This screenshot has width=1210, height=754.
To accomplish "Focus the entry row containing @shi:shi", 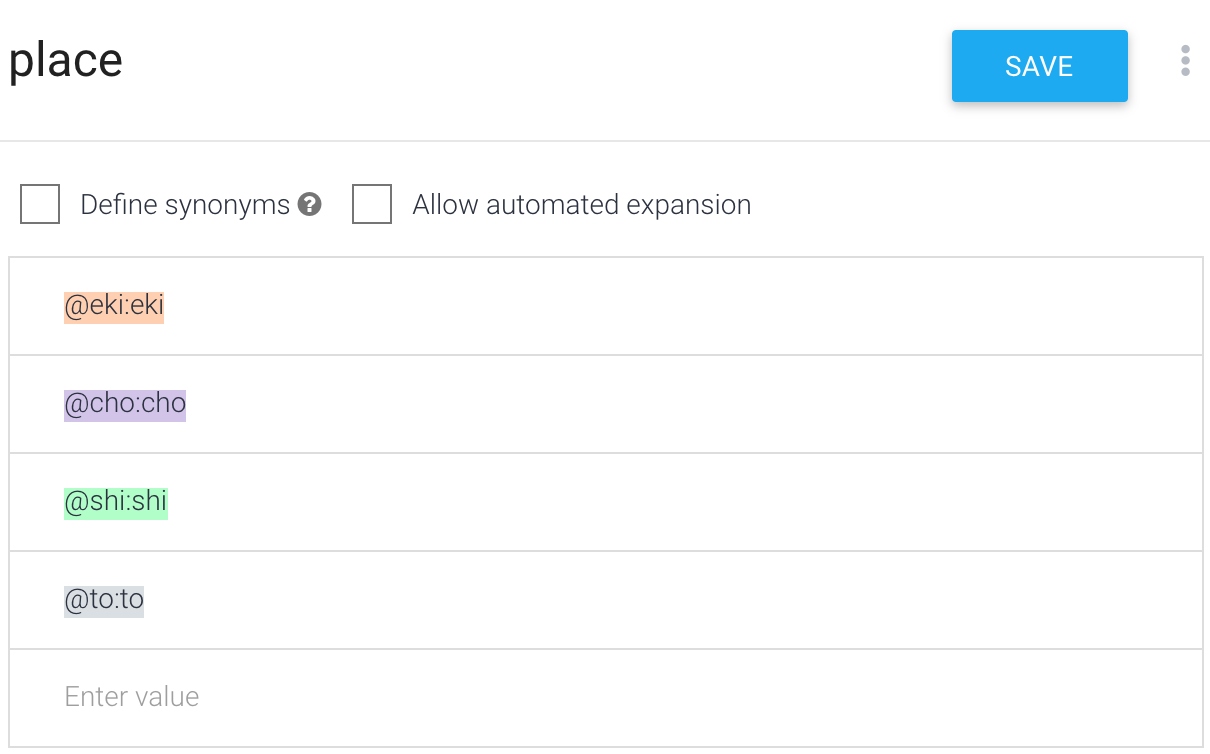I will pos(606,502).
